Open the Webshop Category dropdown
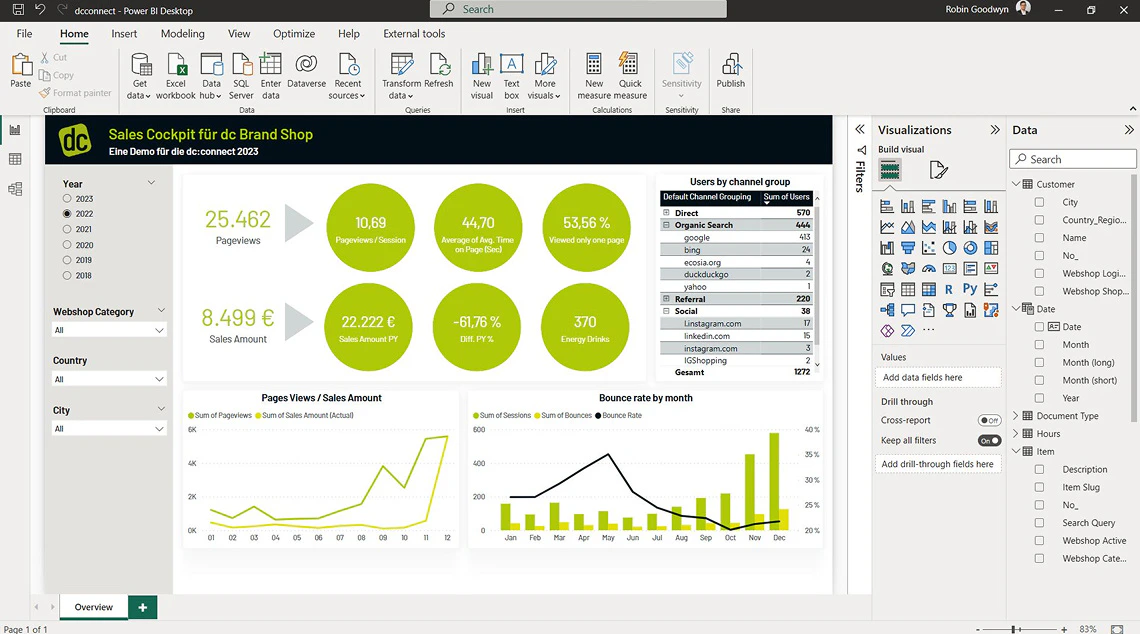Screen dimensions: 1140x634 (x=109, y=330)
